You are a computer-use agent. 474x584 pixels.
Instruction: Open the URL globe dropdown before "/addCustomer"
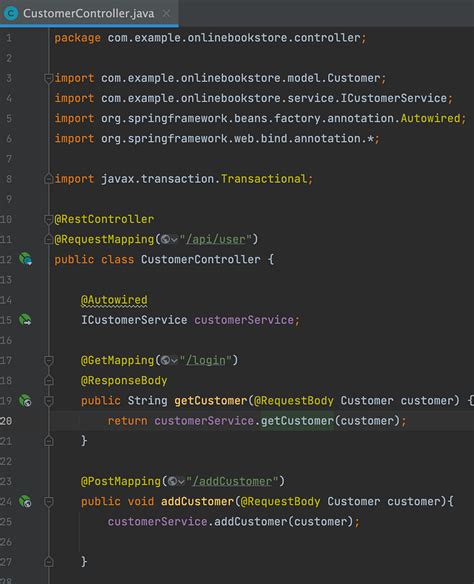[x=176, y=481]
